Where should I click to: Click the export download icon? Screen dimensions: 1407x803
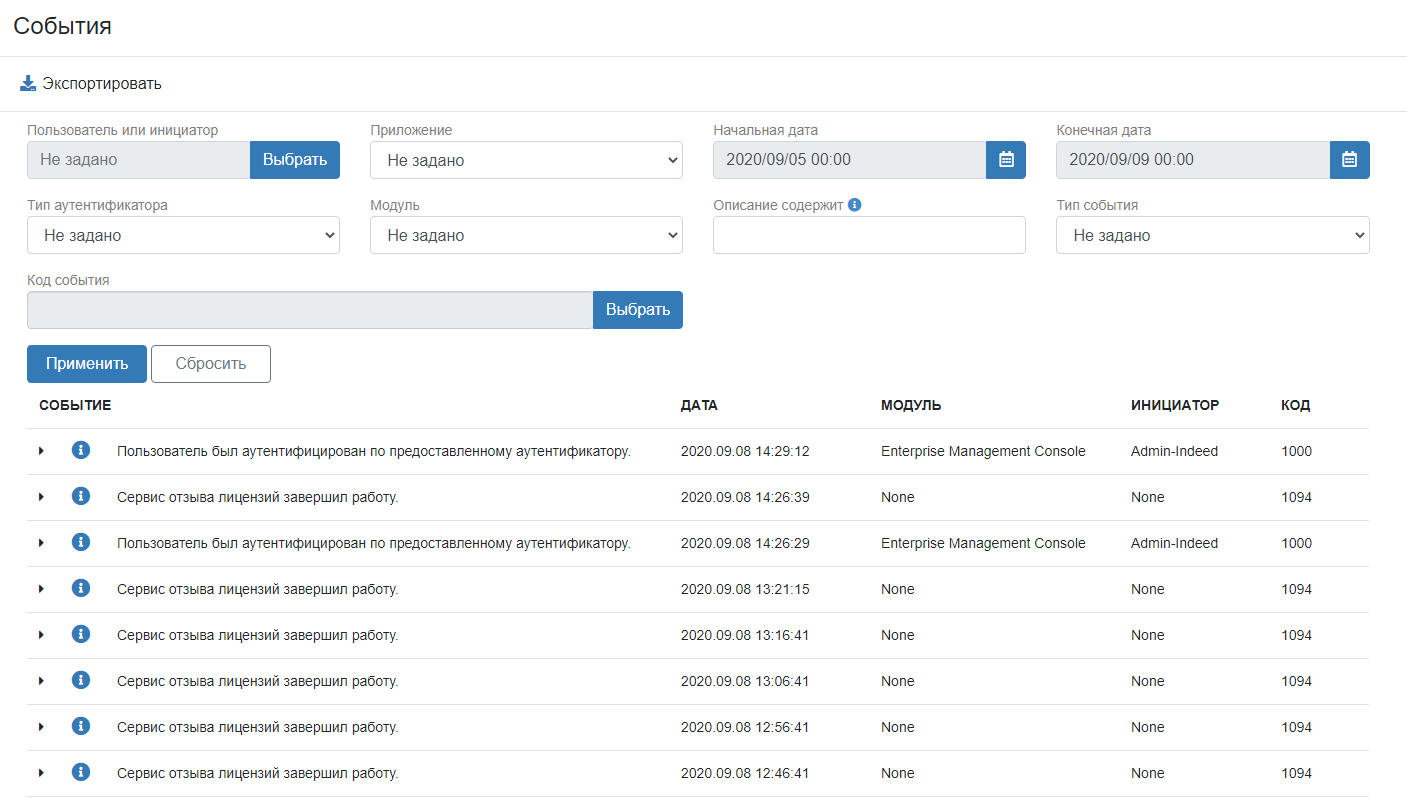pyautogui.click(x=28, y=83)
